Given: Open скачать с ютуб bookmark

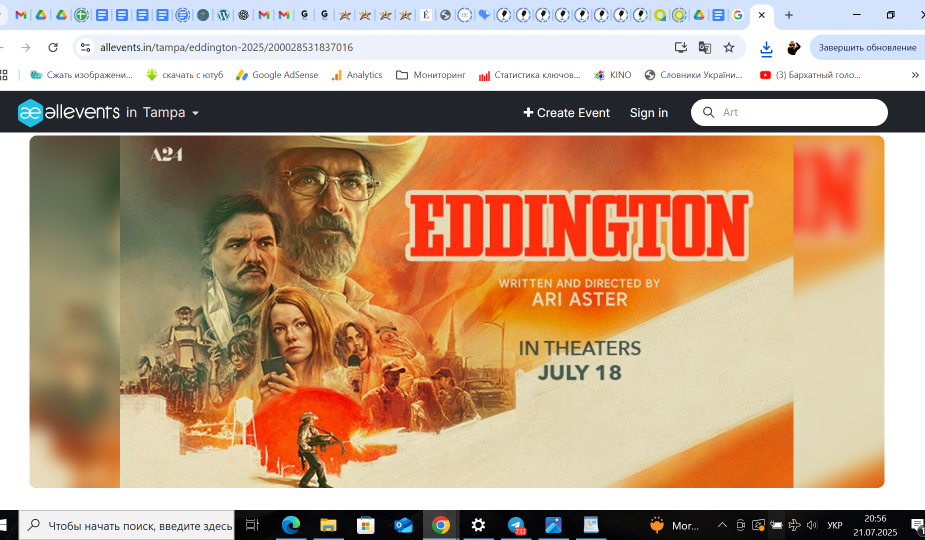Looking at the screenshot, I should 185,75.
